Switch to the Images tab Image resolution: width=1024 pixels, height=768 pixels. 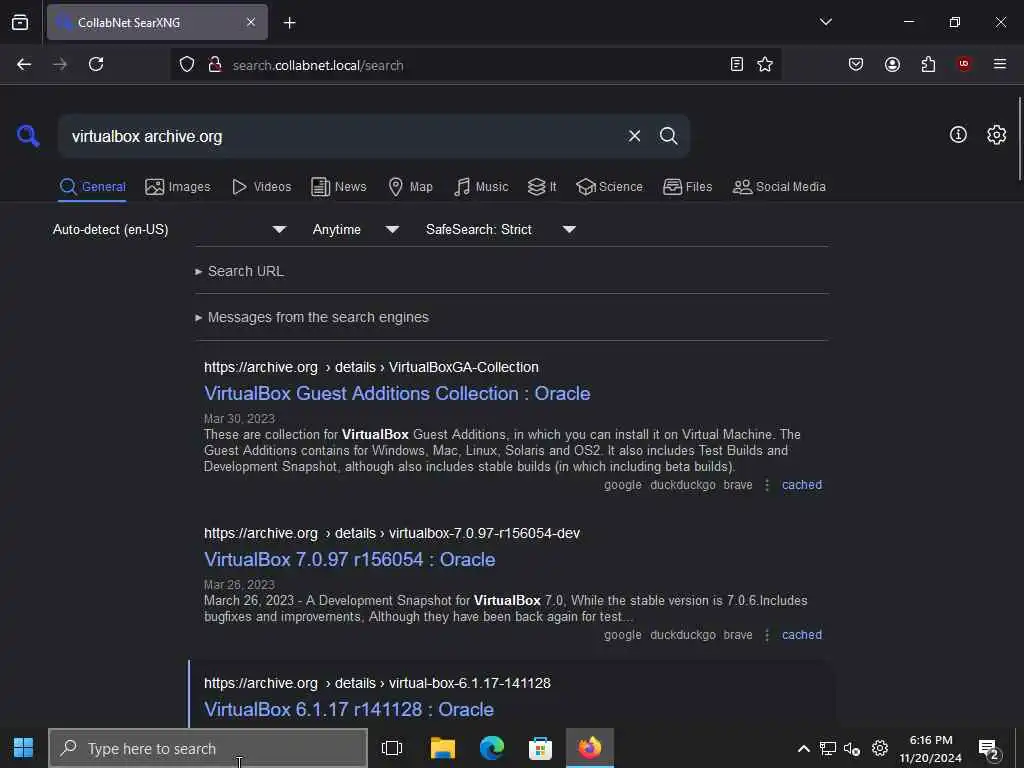coord(178,187)
